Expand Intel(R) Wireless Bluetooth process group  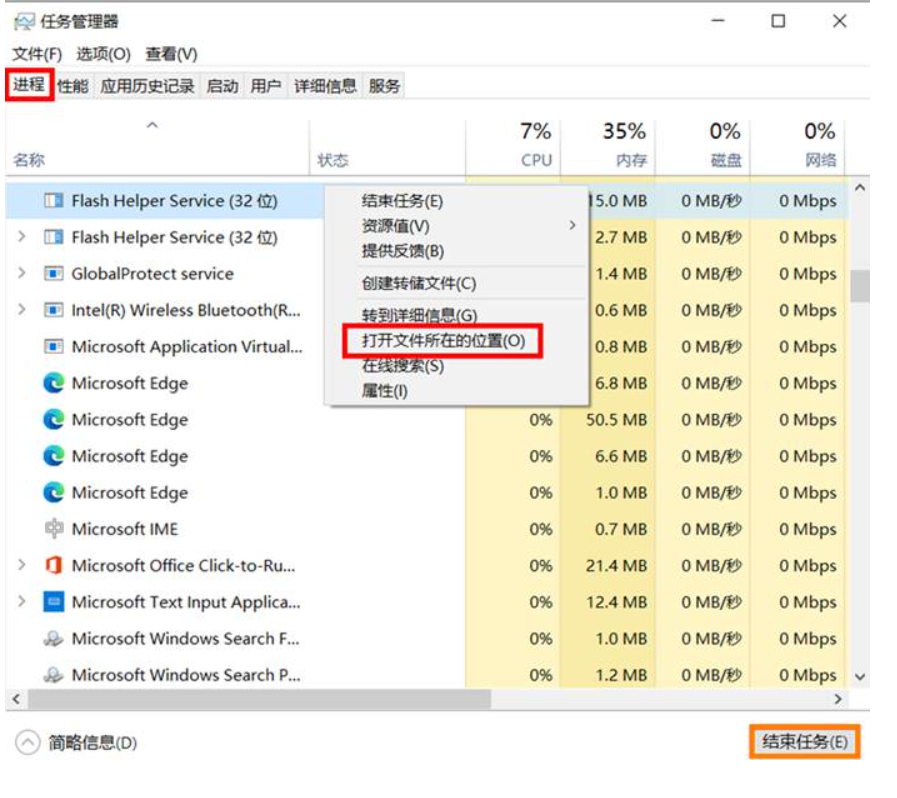click(22, 310)
